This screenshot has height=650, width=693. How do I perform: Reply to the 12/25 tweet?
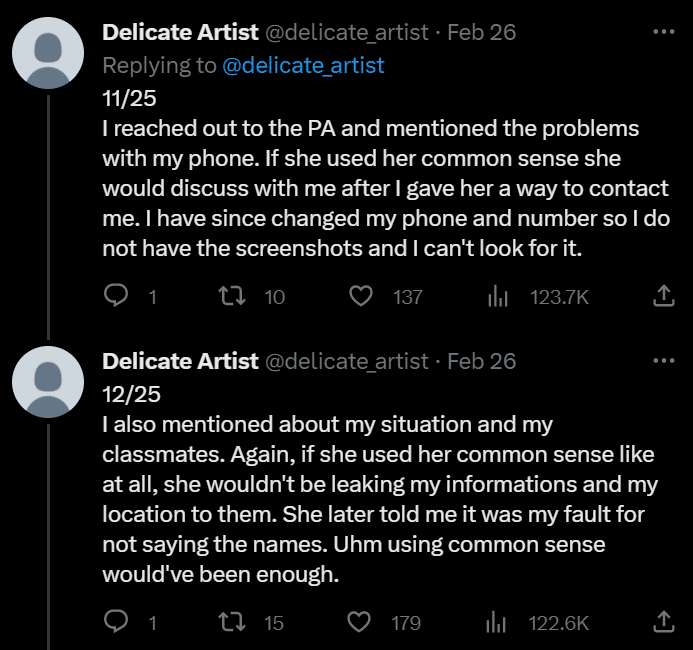coord(116,622)
